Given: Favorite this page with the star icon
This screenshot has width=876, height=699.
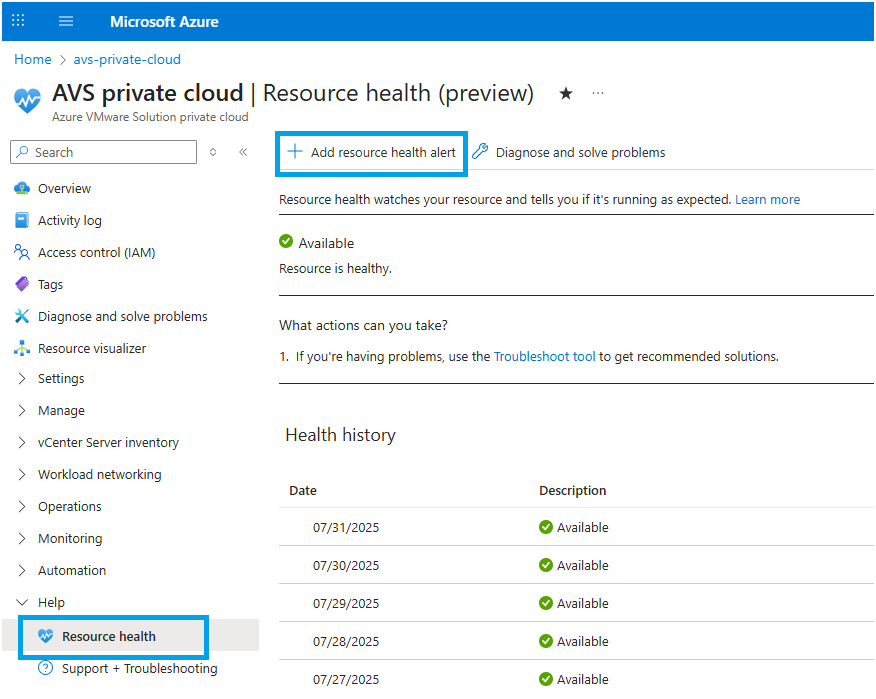Looking at the screenshot, I should coord(566,93).
